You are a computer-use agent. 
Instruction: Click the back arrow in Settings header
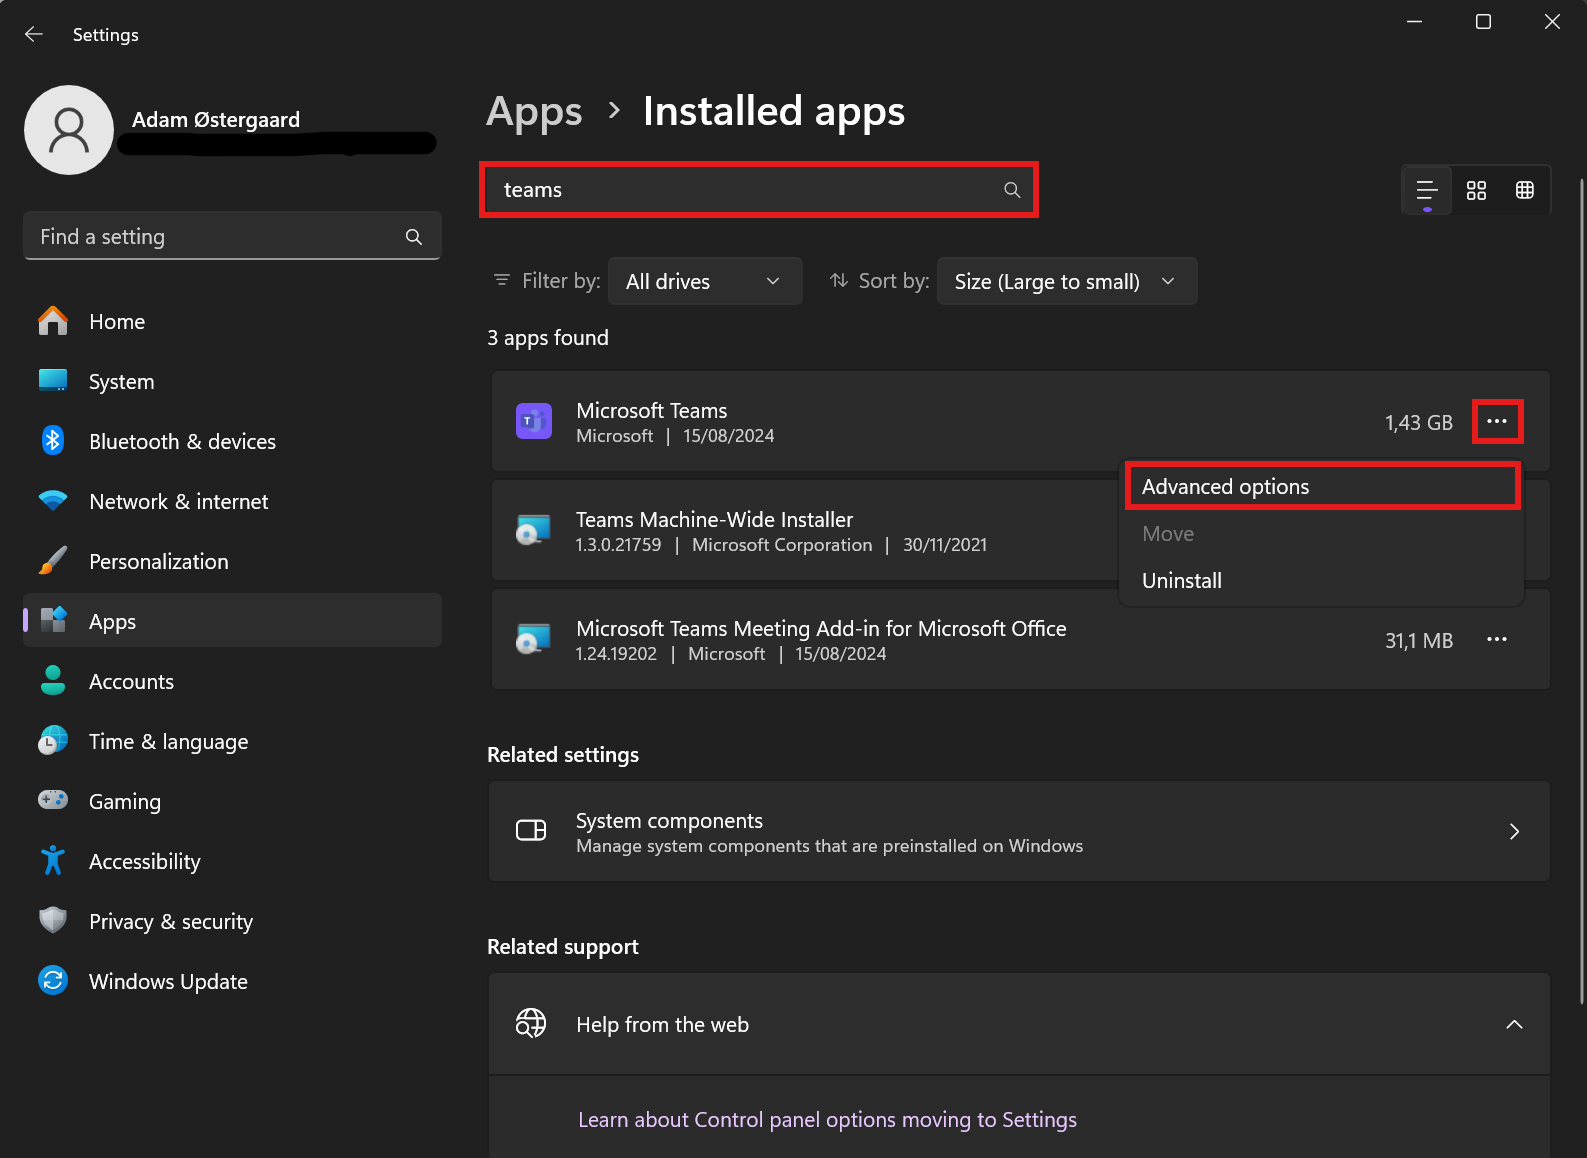tap(34, 34)
